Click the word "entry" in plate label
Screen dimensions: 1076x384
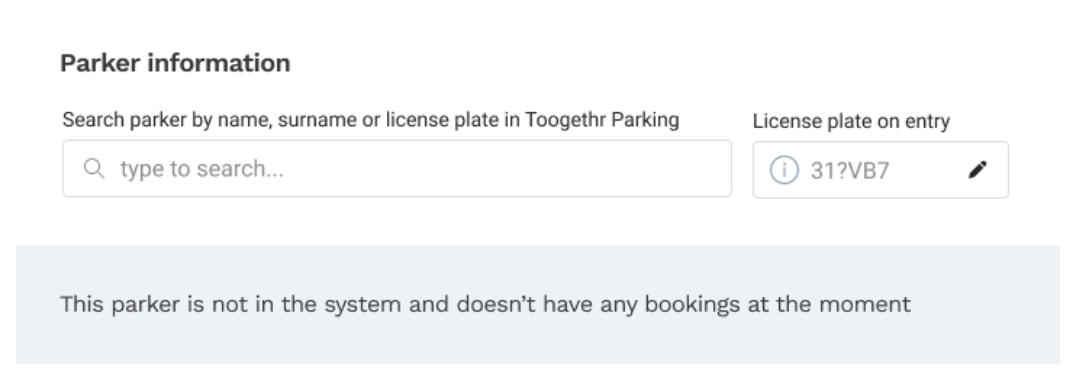coord(927,121)
